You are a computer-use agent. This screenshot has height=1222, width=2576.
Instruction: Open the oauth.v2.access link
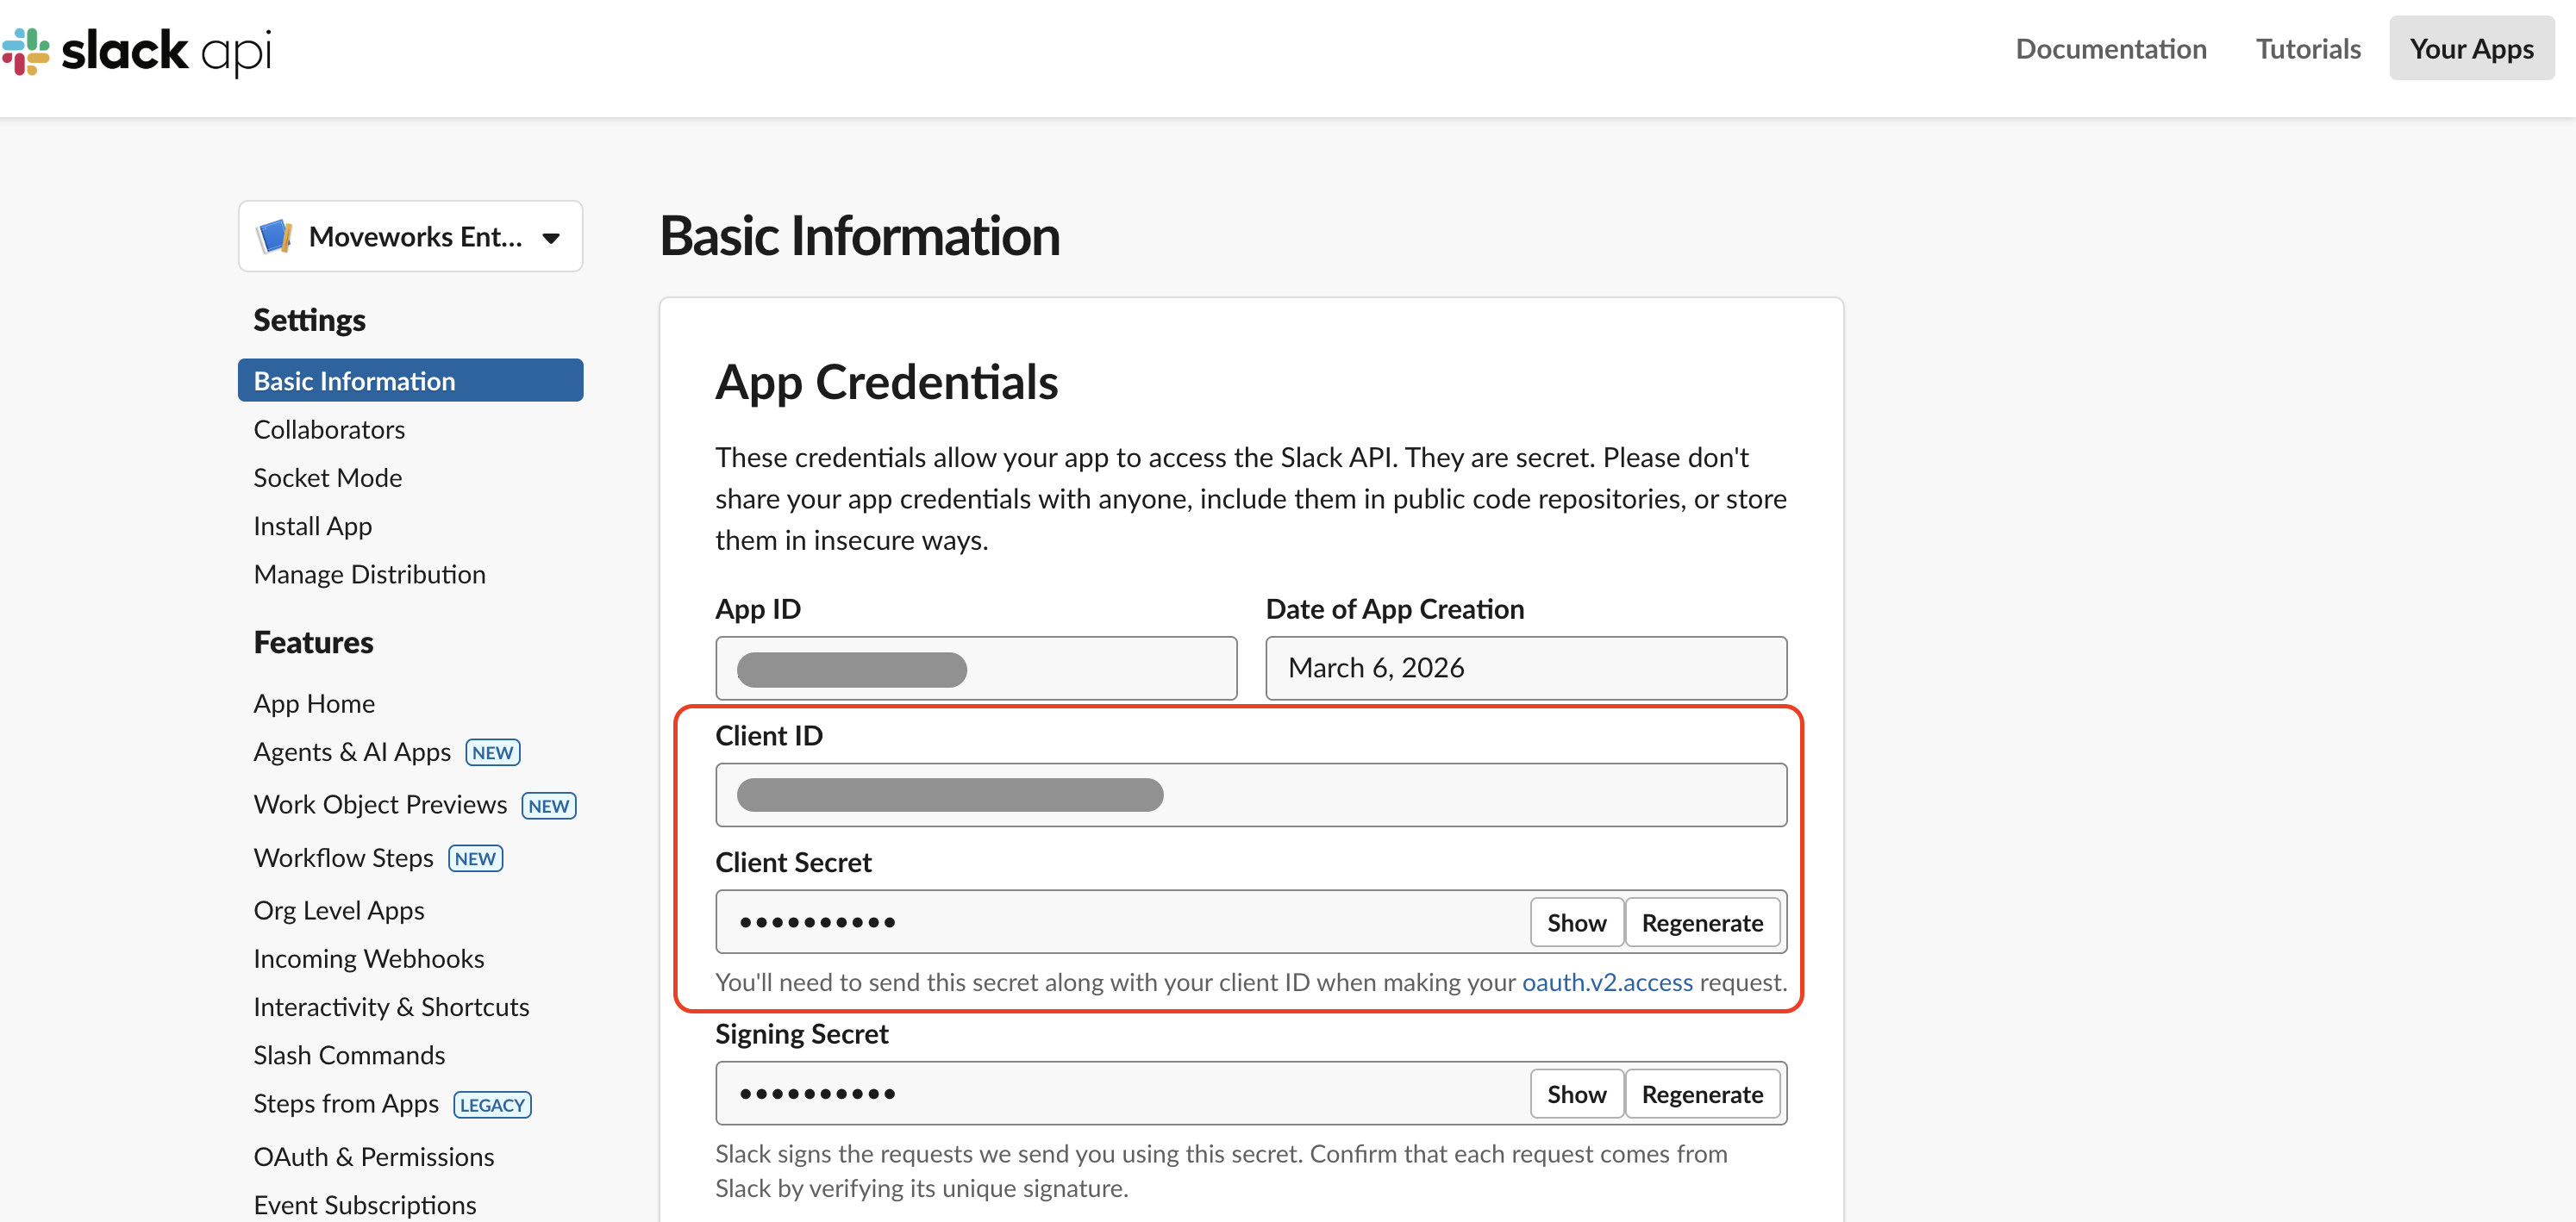[1606, 982]
